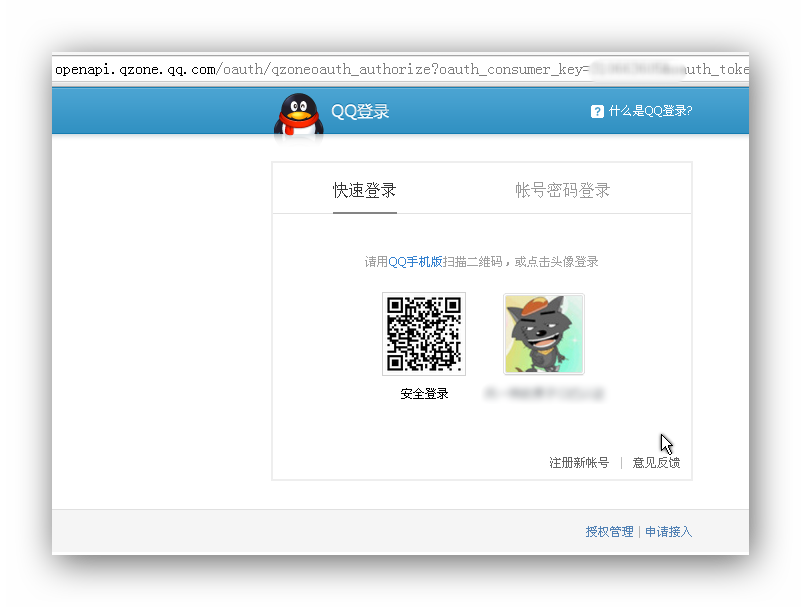The image size is (801, 607).
Task: Click 注册新帐号 to register
Action: [579, 463]
